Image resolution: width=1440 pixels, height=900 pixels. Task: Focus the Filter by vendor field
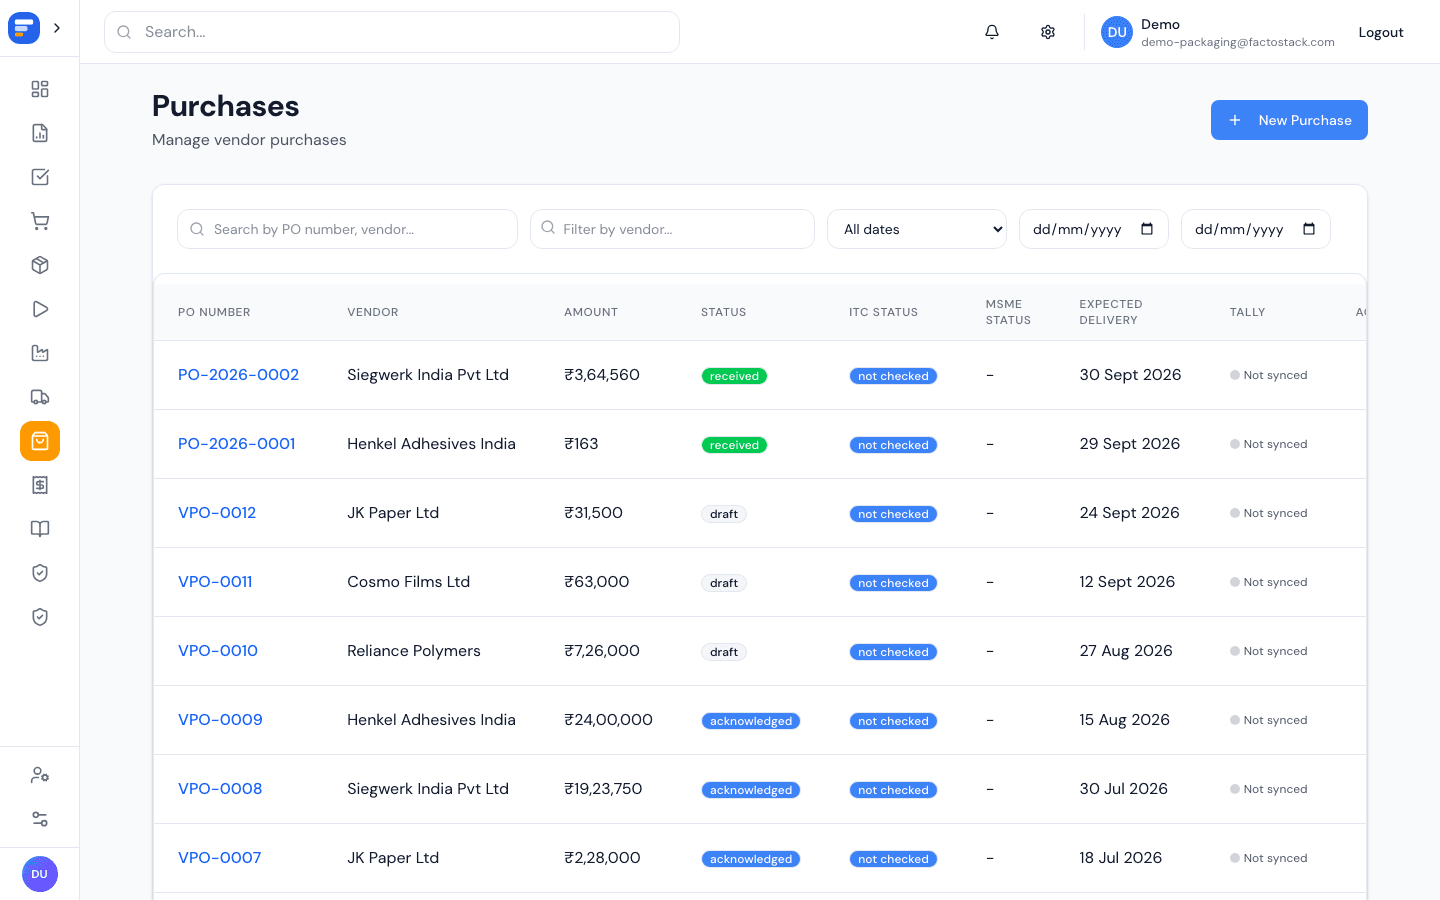(672, 229)
